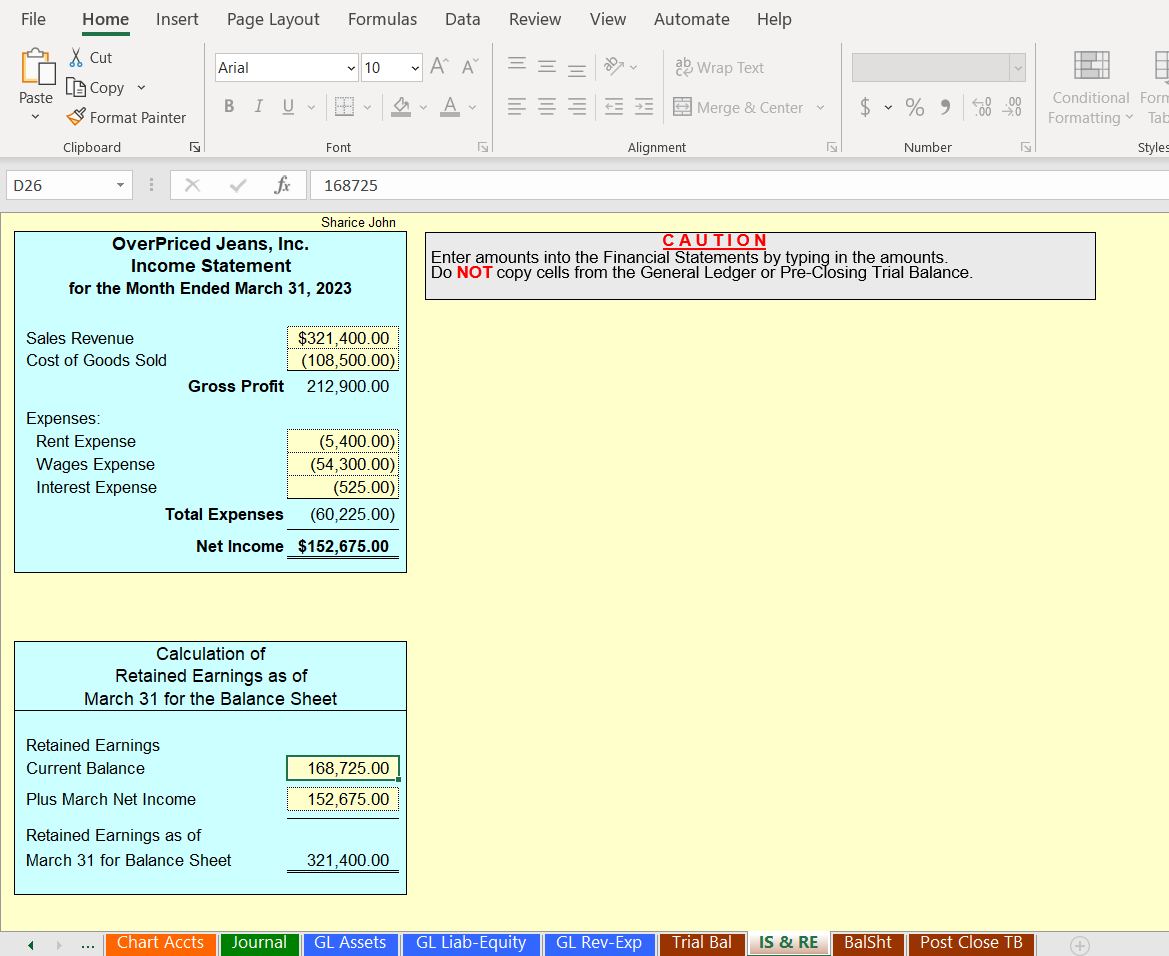Switch to the BalSht sheet tab
The width and height of the screenshot is (1169, 956).
point(868,943)
